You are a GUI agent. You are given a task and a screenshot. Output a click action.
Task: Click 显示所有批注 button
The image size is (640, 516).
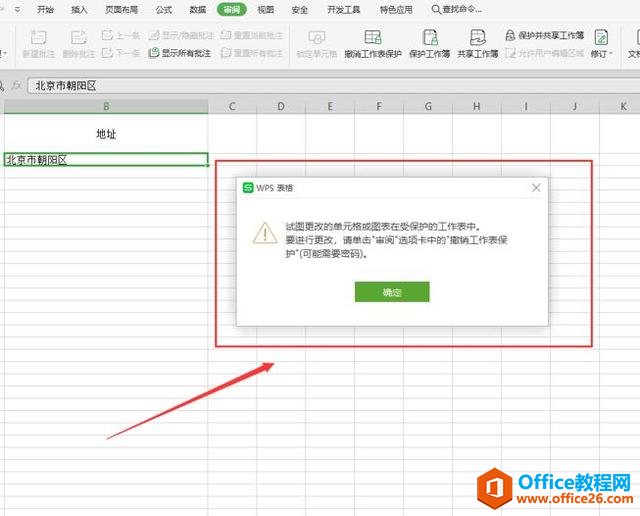pyautogui.click(x=180, y=53)
